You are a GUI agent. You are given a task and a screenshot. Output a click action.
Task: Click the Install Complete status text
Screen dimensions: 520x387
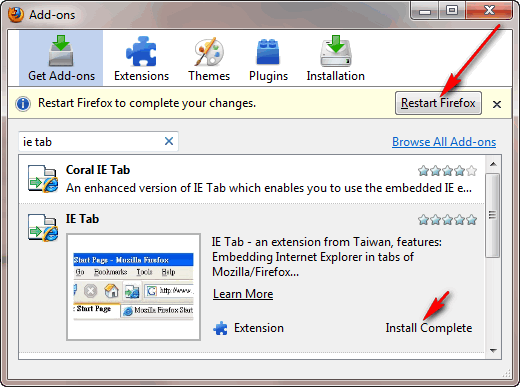click(x=429, y=328)
